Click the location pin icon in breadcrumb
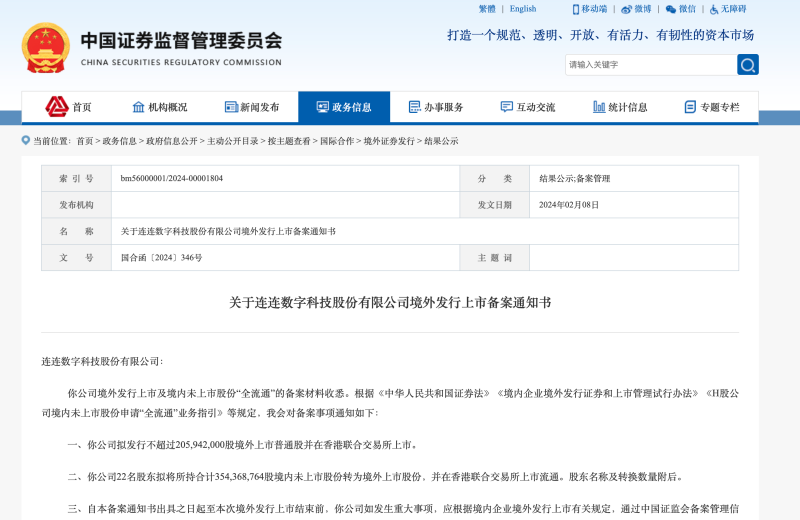This screenshot has height=520, width=800. point(26,141)
